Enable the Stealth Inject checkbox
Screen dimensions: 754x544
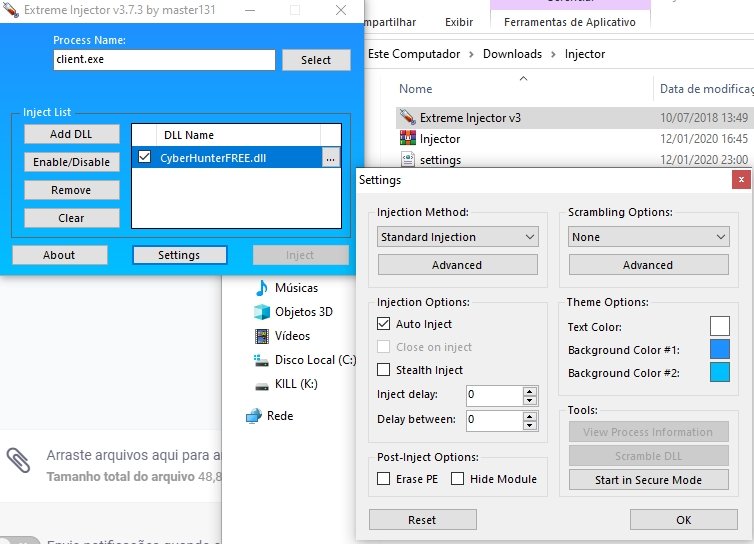(x=384, y=370)
